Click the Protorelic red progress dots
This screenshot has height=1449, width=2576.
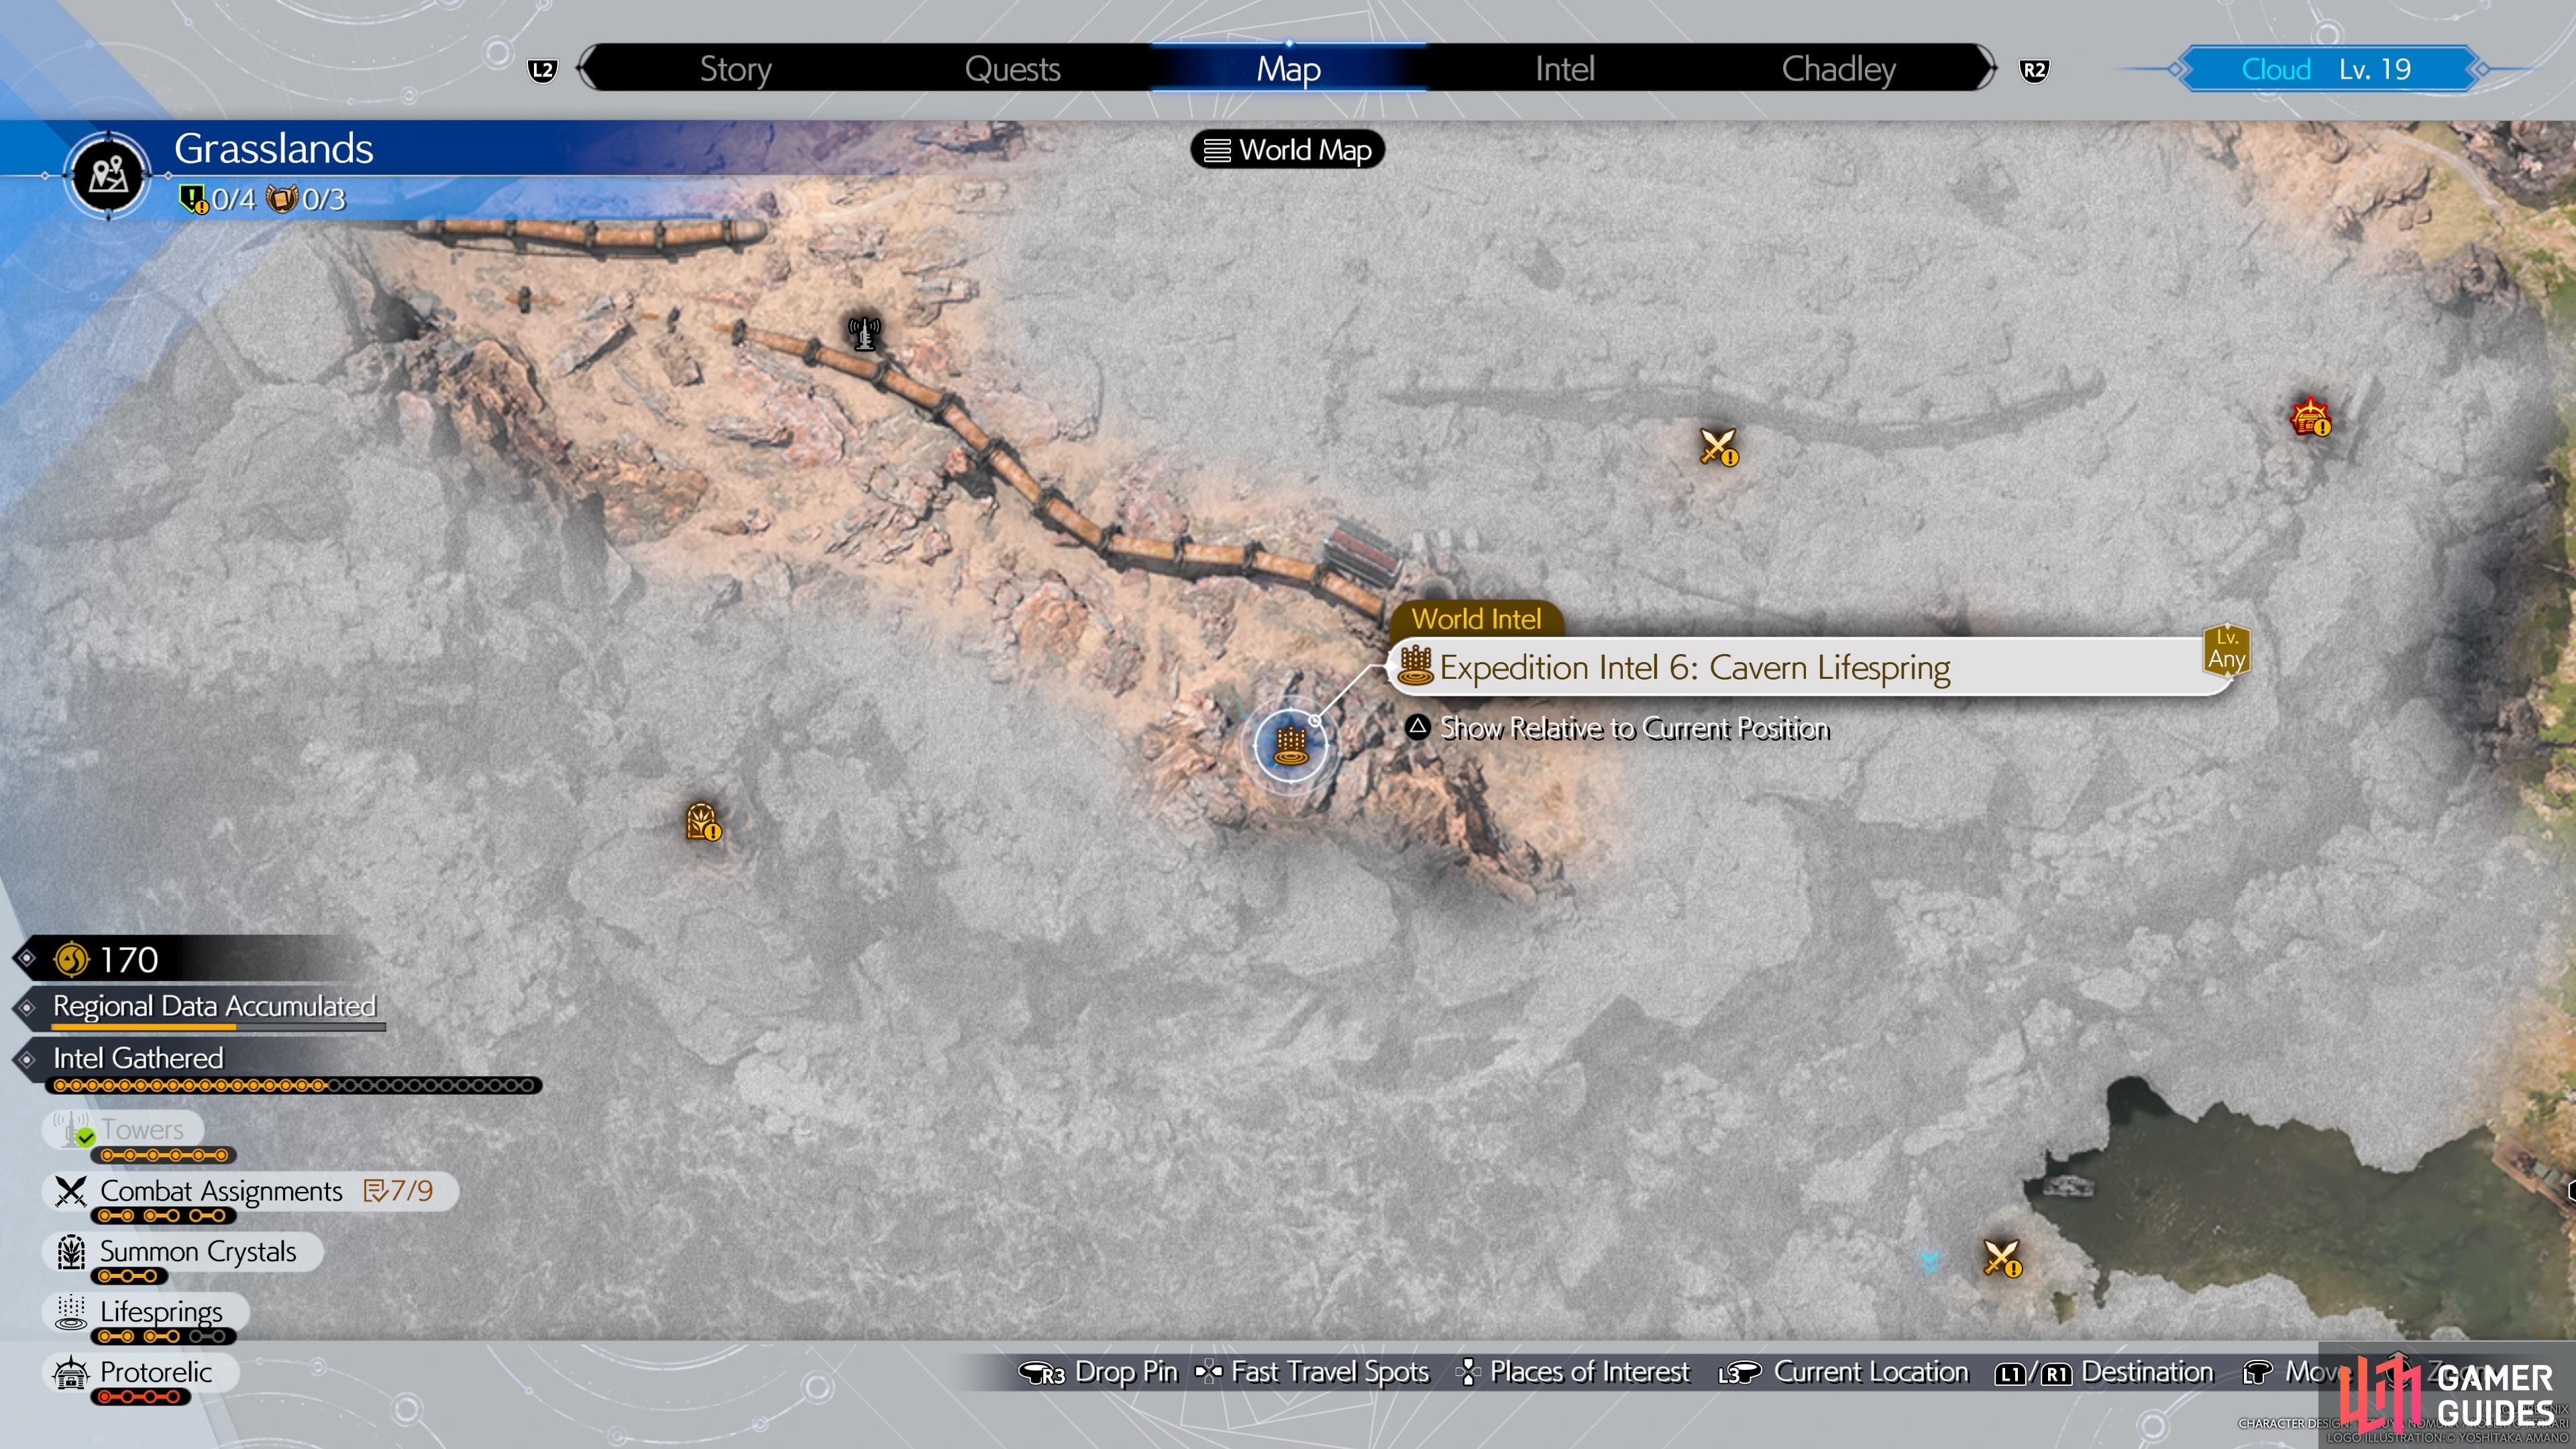click(x=141, y=1396)
